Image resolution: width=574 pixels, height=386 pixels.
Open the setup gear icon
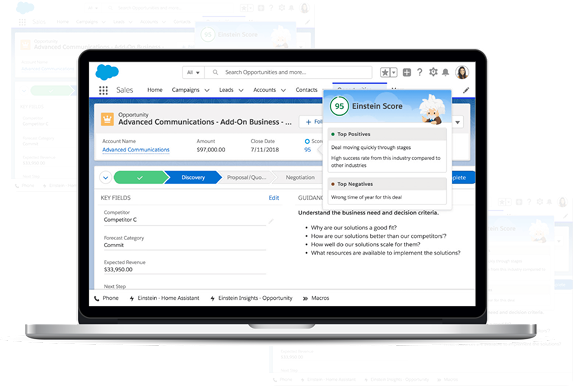433,72
